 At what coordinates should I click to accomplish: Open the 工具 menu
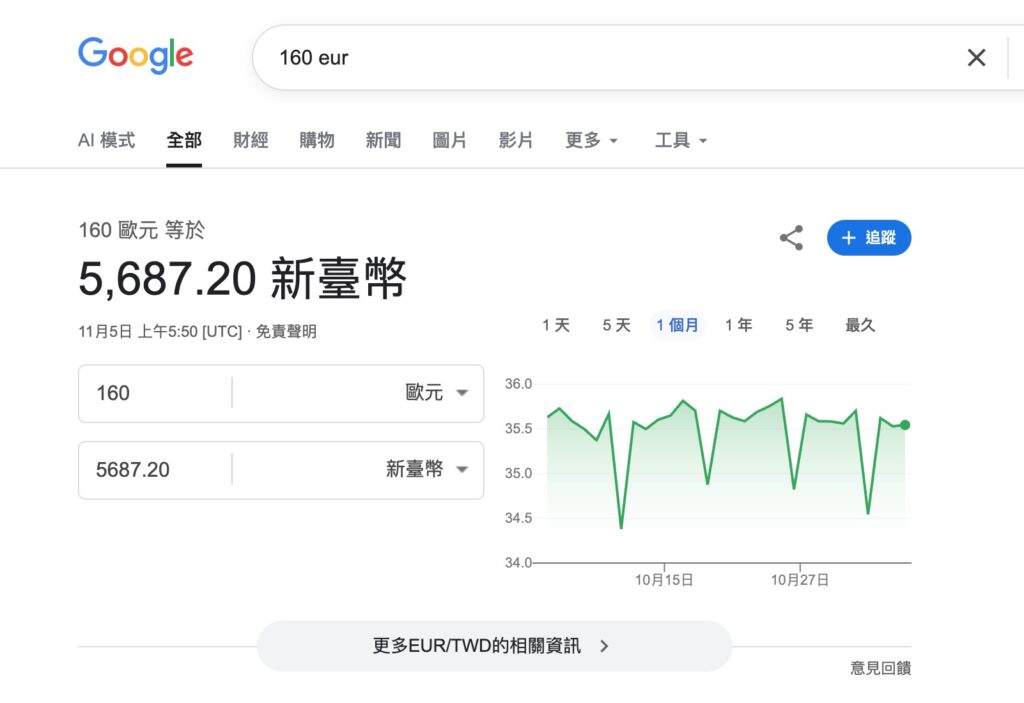pos(681,140)
